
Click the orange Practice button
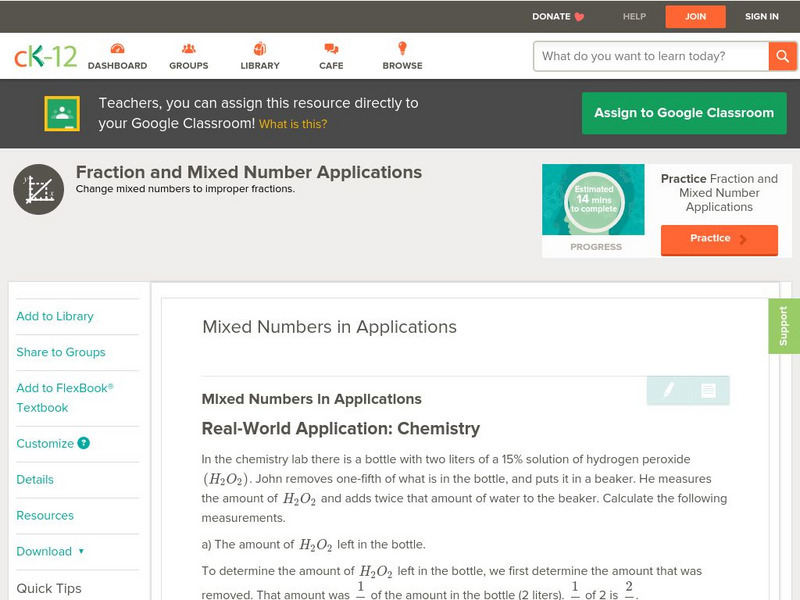(x=718, y=239)
